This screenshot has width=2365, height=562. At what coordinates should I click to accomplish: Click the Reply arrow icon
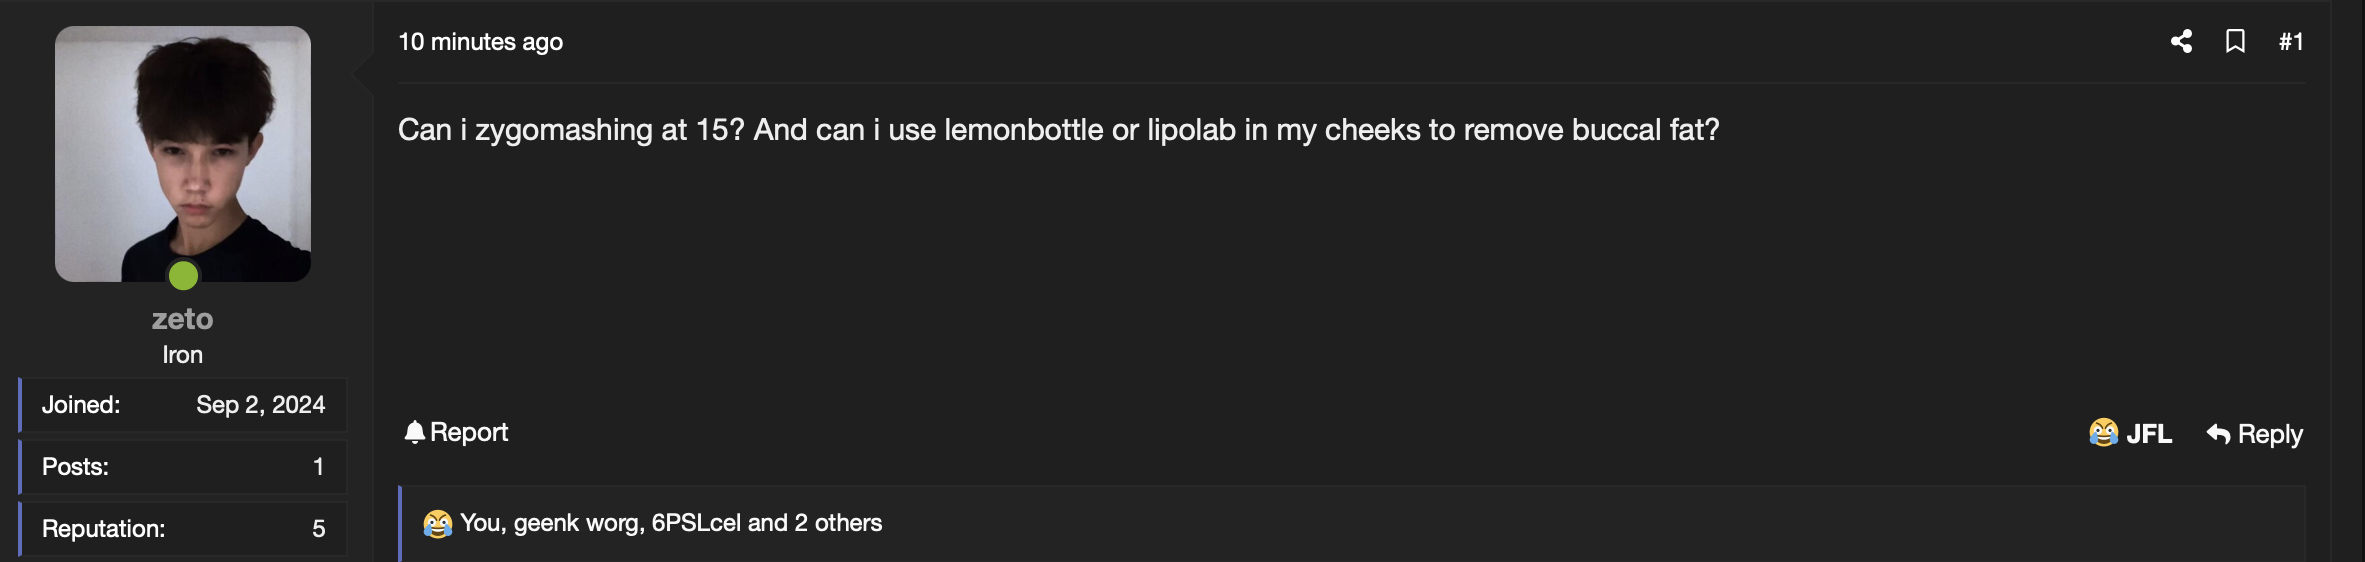(x=2218, y=434)
